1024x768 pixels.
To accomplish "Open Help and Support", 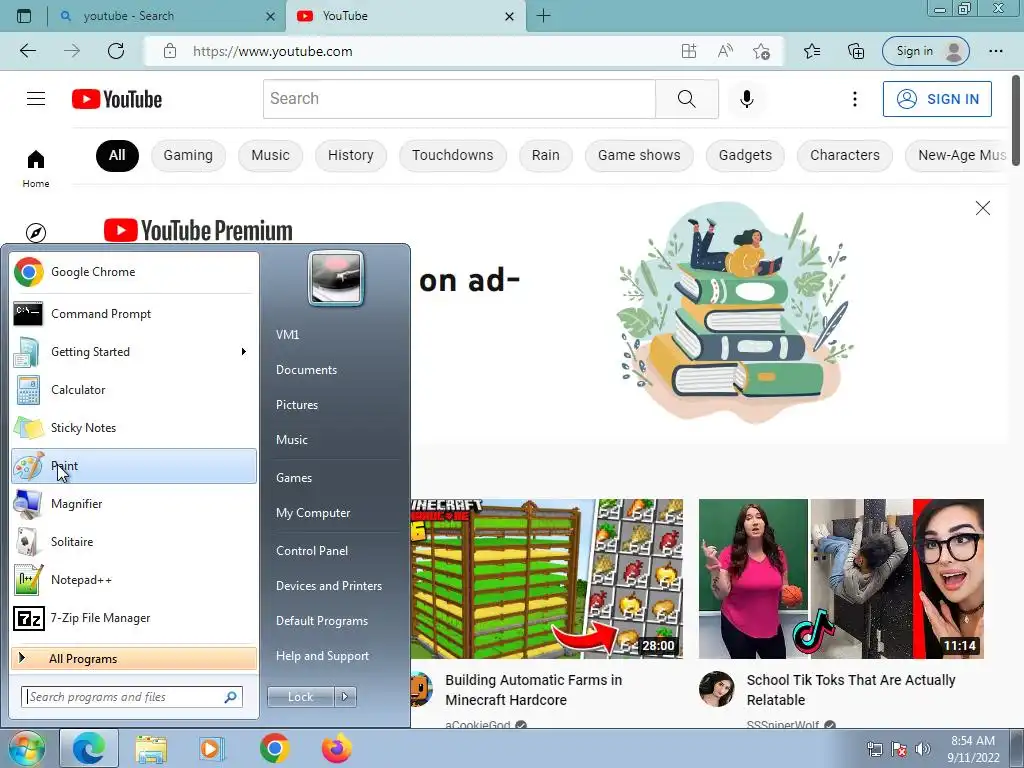I will [x=322, y=656].
